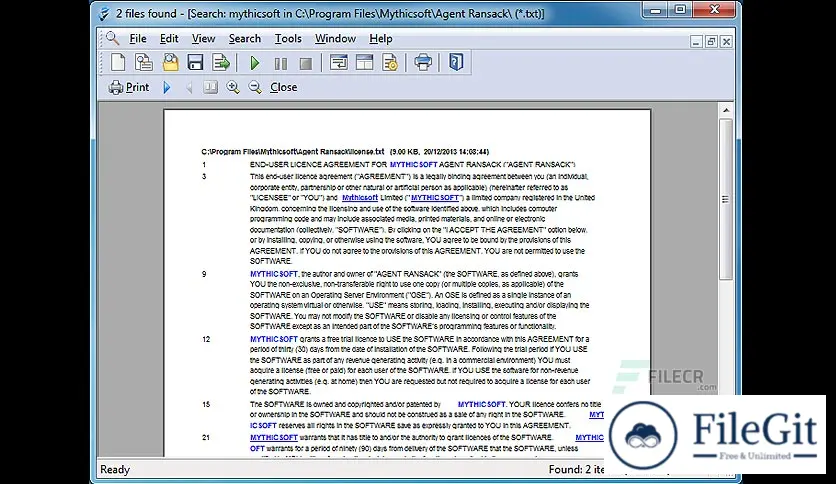Image resolution: width=836 pixels, height=484 pixels.
Task: Open the View menu
Action: pos(203,38)
